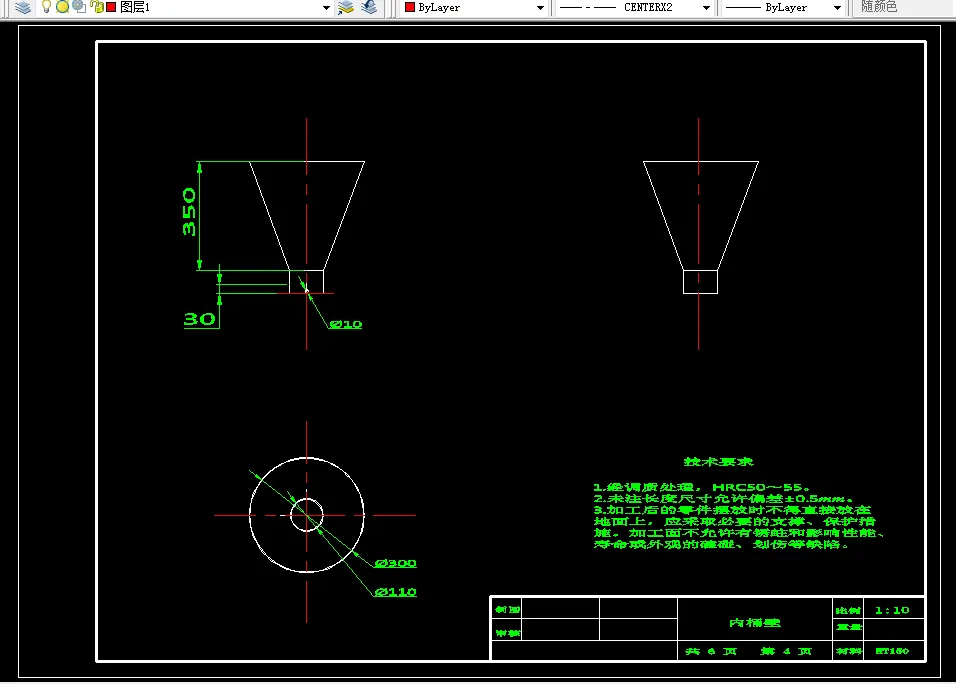Select the Ø300 diameter annotation
956x684 pixels.
tap(396, 563)
